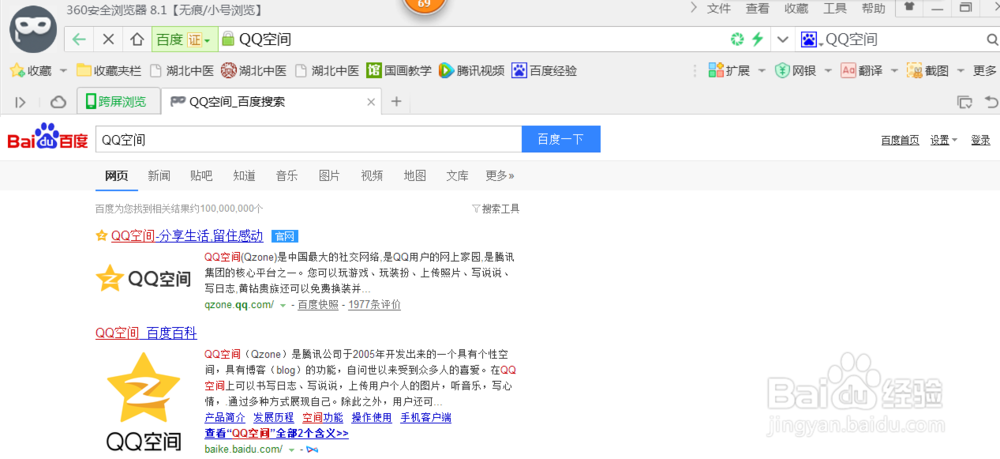Expand the 更多» categories
The height and width of the screenshot is (459, 1000).
(499, 175)
